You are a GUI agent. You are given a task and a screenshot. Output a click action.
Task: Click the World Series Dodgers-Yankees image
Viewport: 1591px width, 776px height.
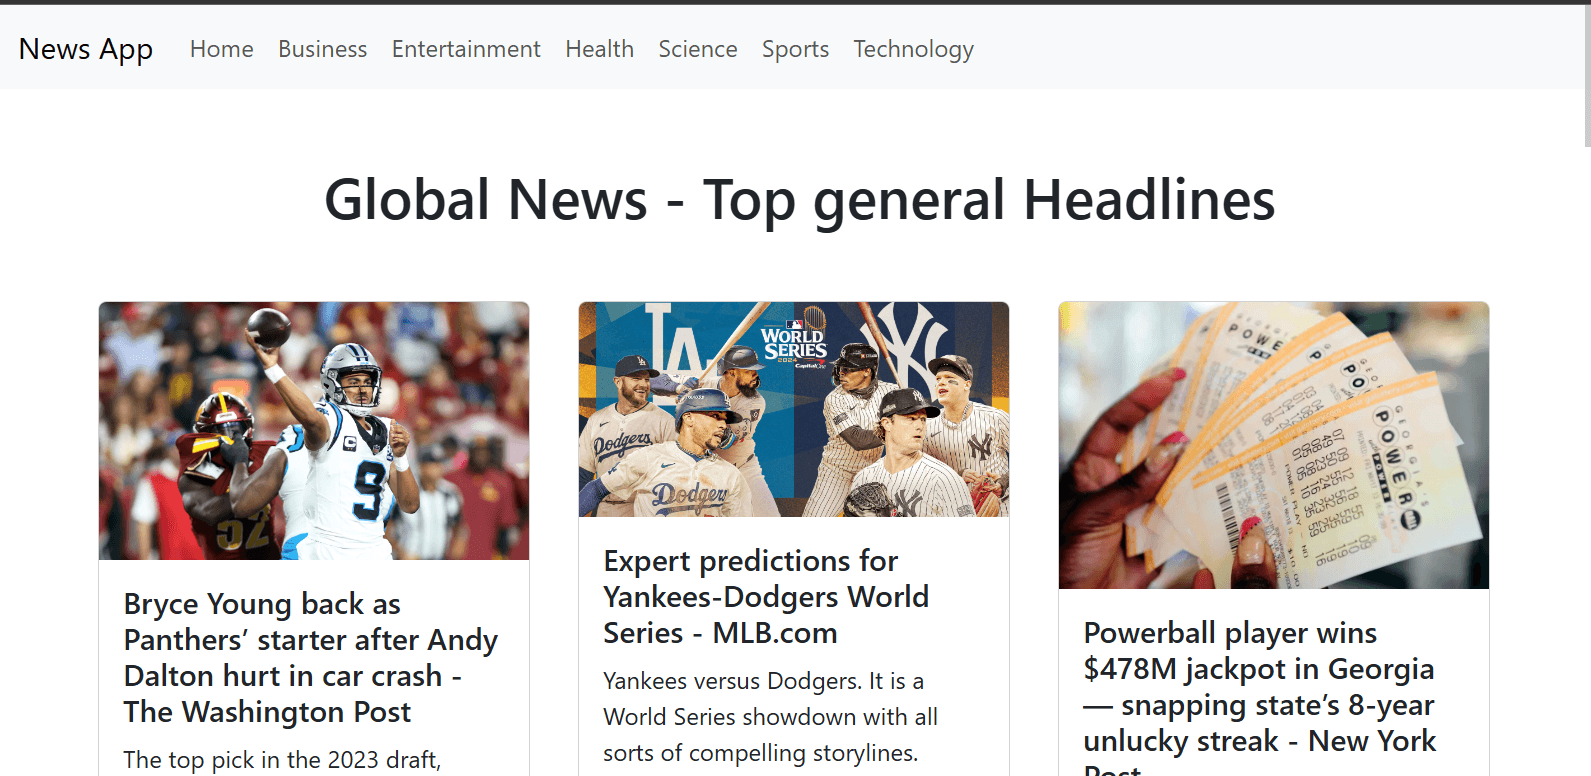794,409
